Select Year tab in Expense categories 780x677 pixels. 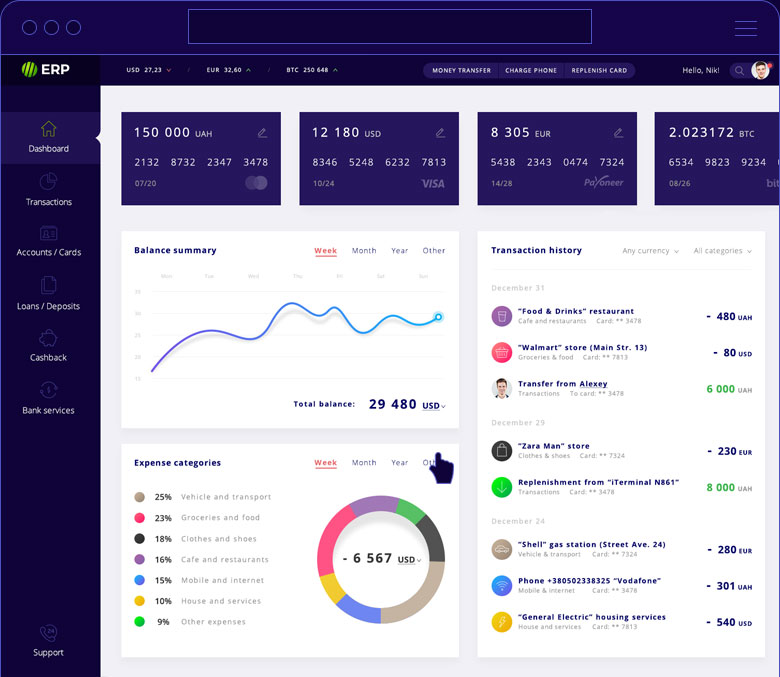coord(399,463)
